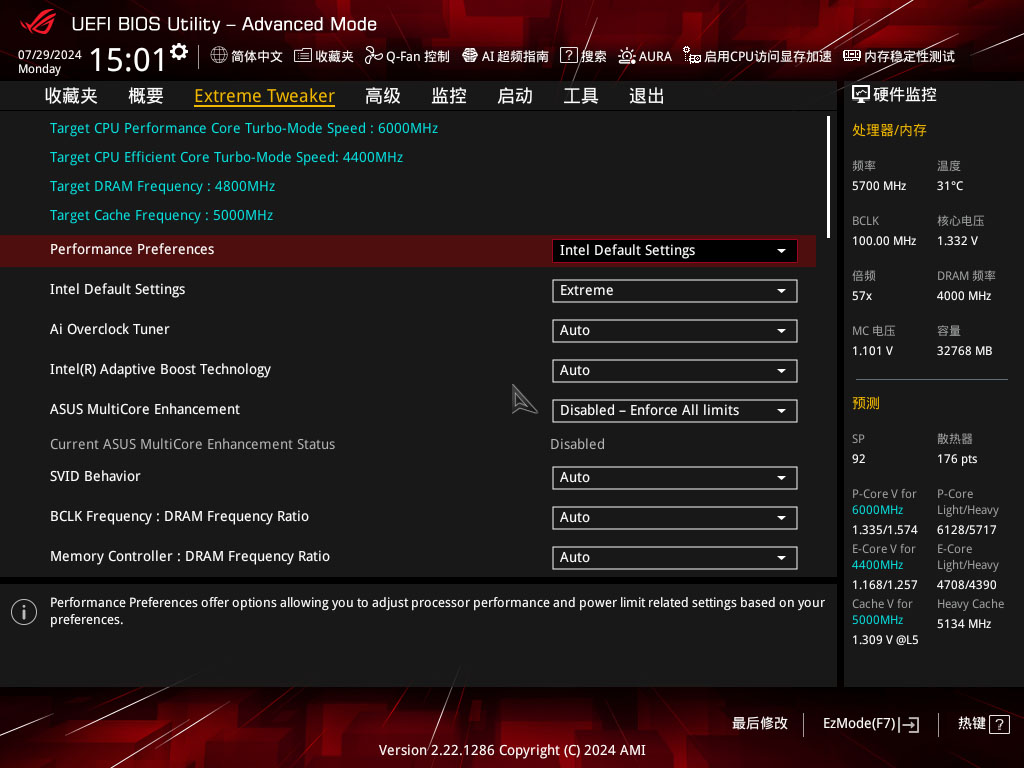This screenshot has width=1024, height=768.
Task: Switch to the 收藏夹 main tab
Action: click(x=71, y=96)
